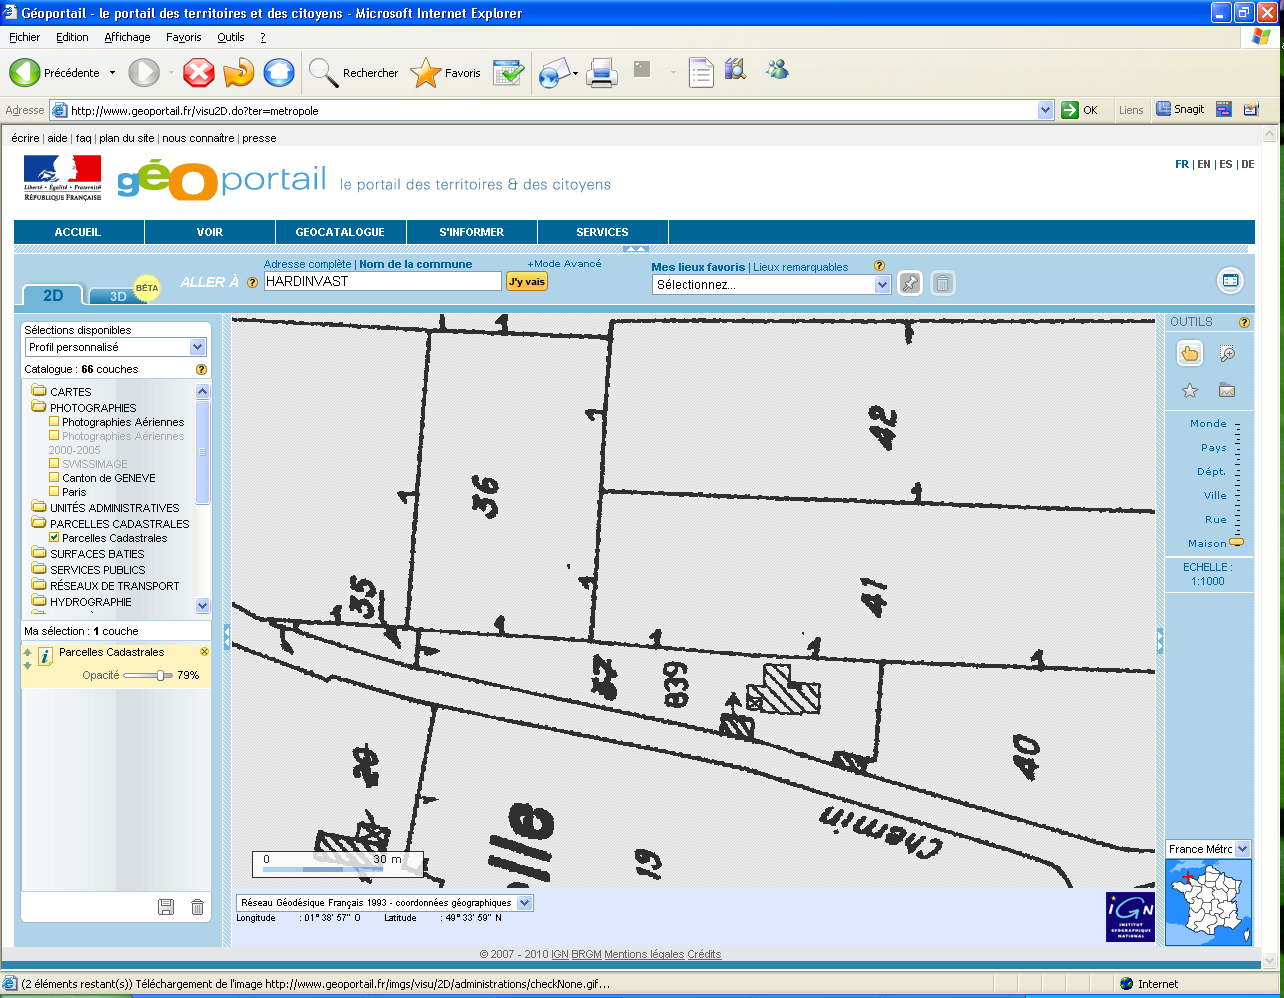Open the browser Mail icon
The width and height of the screenshot is (1284, 998).
(555, 72)
